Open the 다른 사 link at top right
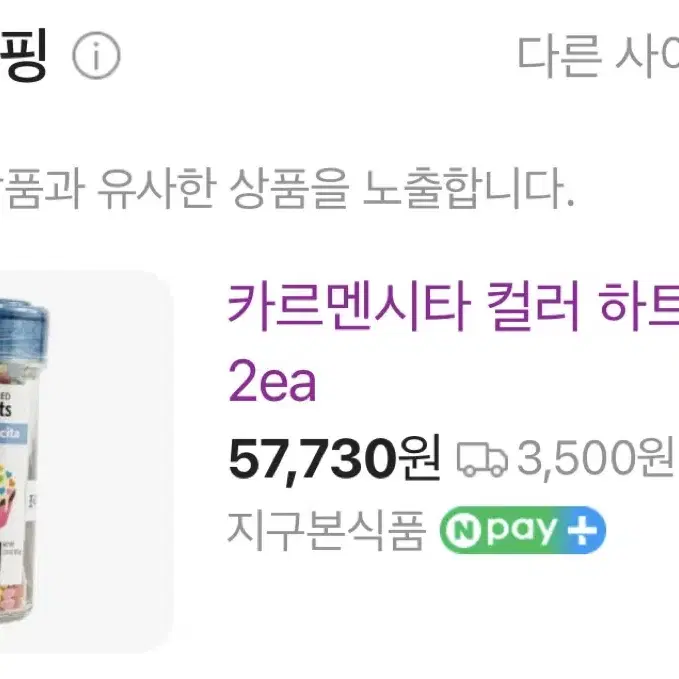This screenshot has height=679, width=679. (598, 57)
